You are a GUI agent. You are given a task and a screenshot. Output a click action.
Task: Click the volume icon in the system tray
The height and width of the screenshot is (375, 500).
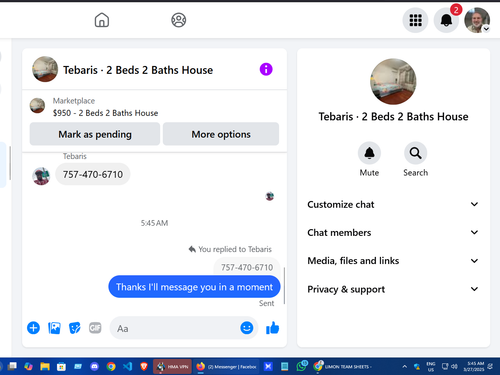point(454,367)
